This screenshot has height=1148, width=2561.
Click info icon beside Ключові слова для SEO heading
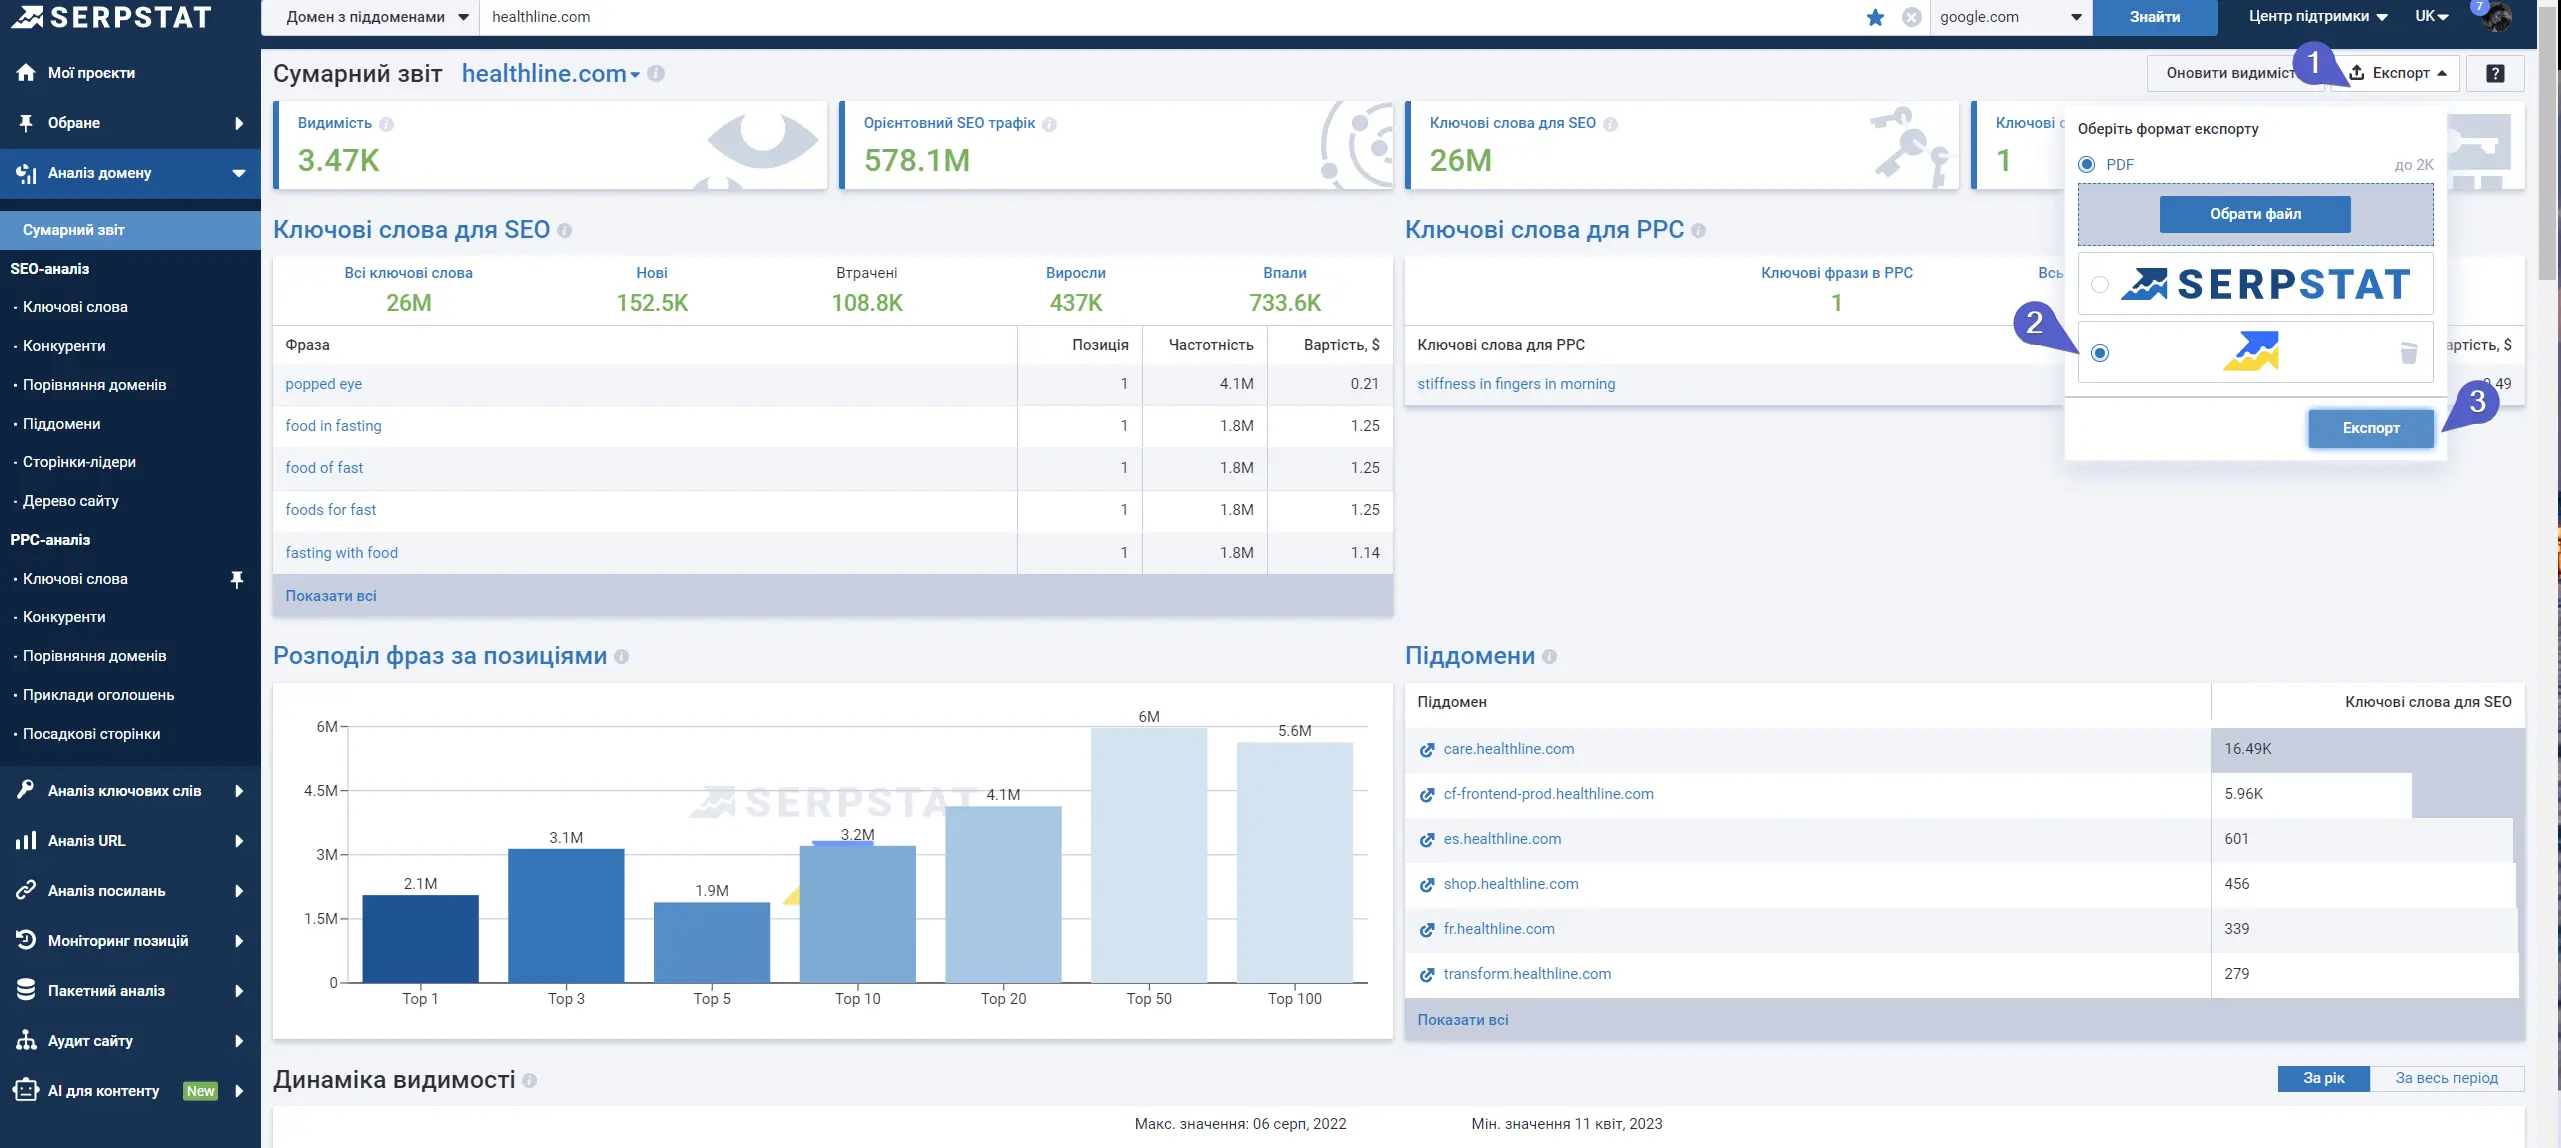(x=564, y=231)
